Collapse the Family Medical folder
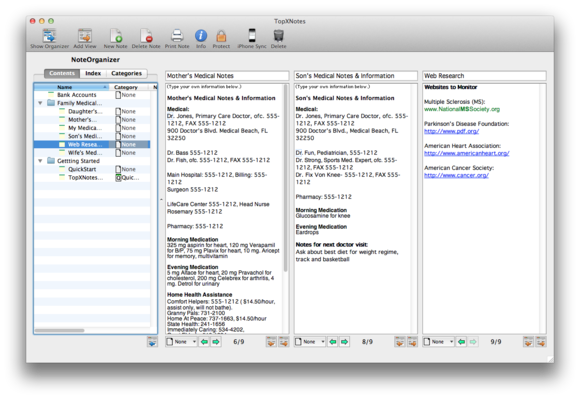The image size is (580, 399). coord(40,103)
